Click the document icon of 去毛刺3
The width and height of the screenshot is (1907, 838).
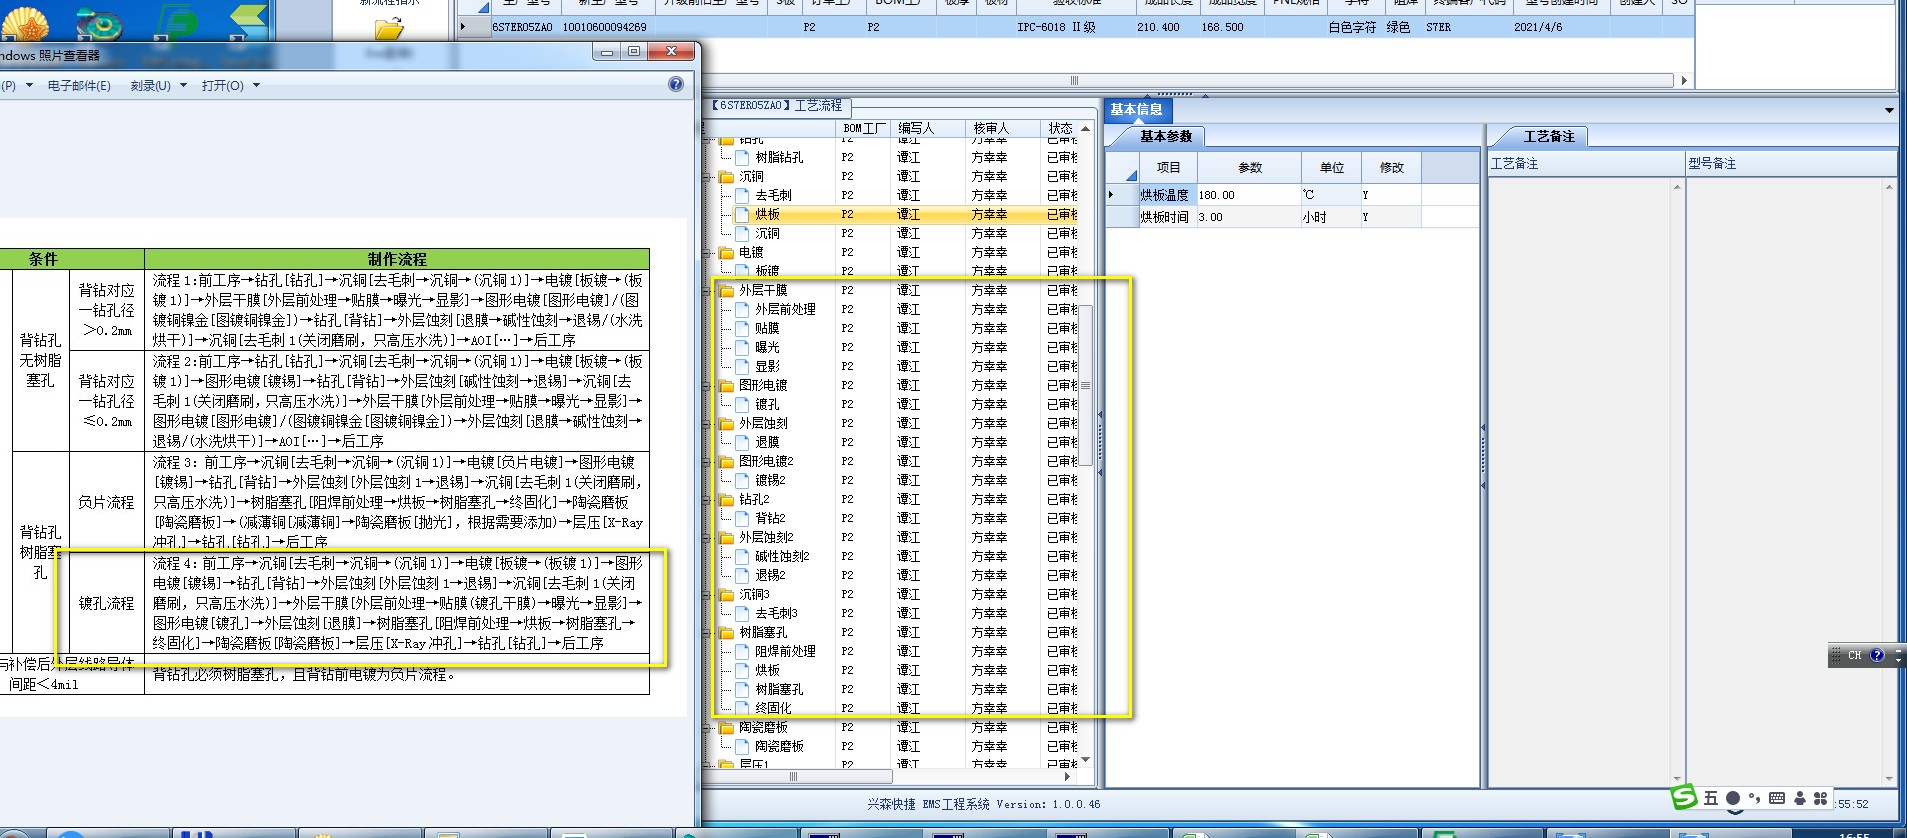tap(742, 613)
